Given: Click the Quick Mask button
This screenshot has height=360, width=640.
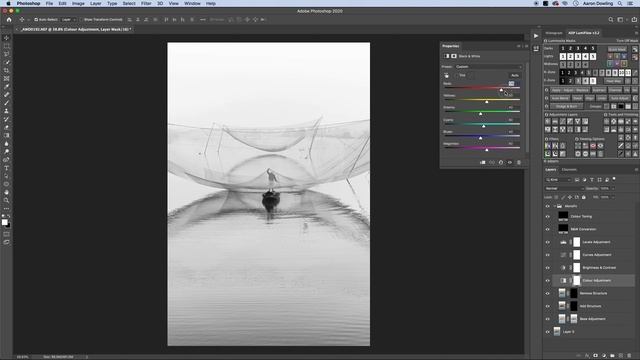Looking at the screenshot, I should pyautogui.click(x=617, y=49).
